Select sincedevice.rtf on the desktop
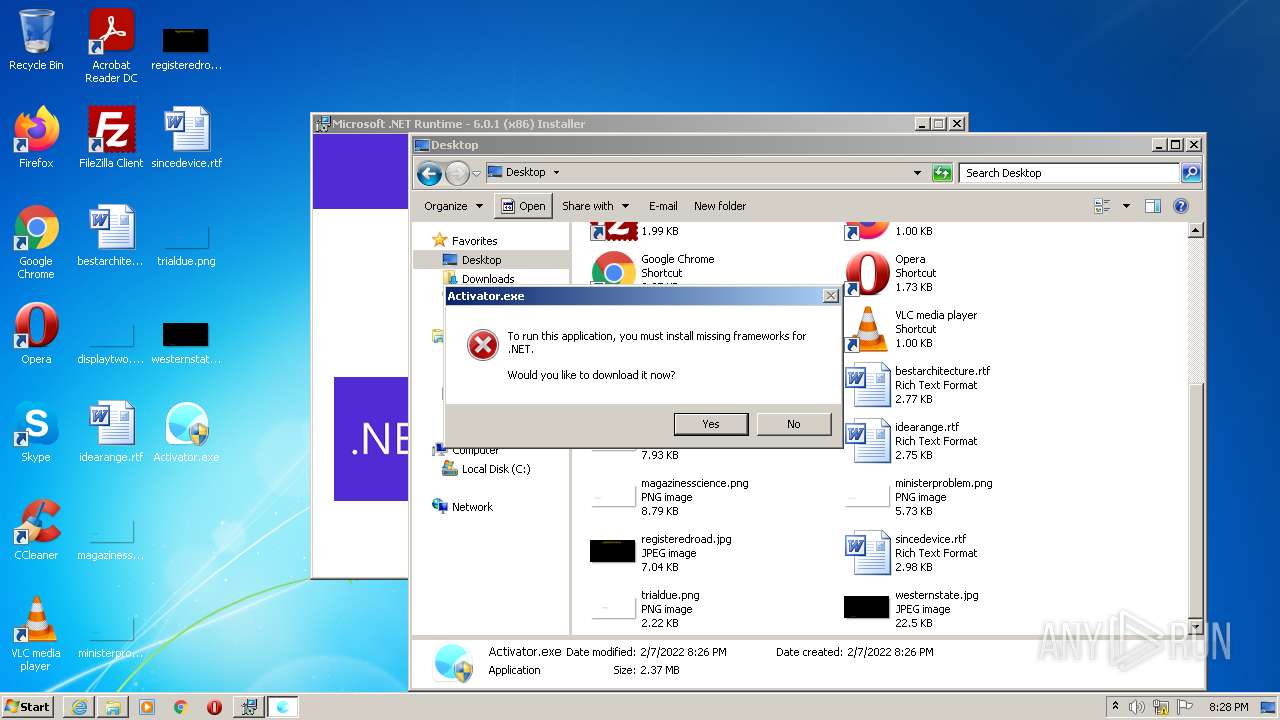 (187, 138)
